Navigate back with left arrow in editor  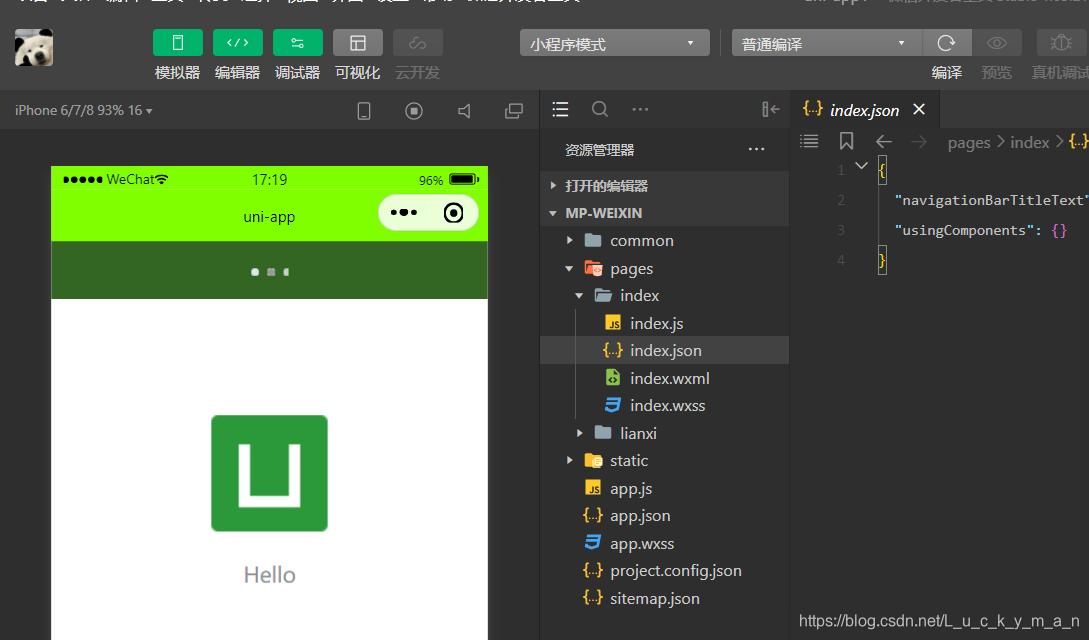(883, 142)
